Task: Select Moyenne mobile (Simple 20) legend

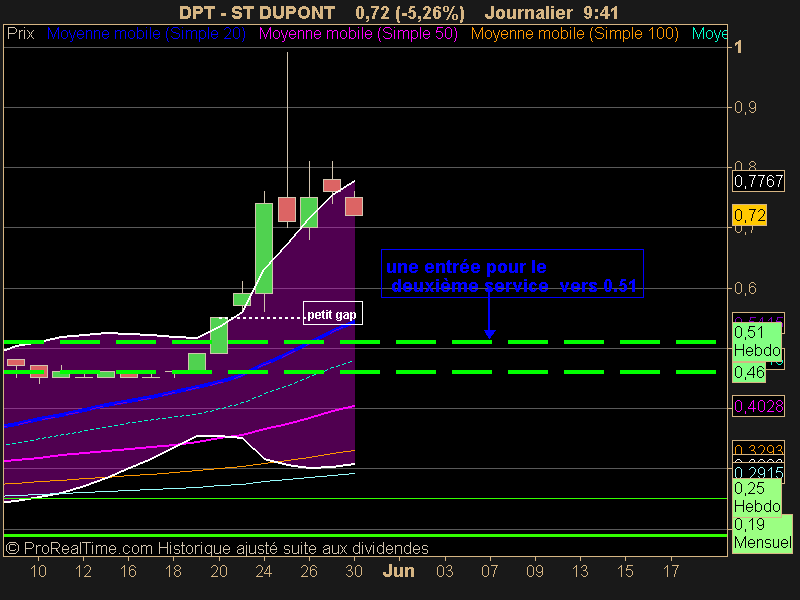Action: [146, 34]
